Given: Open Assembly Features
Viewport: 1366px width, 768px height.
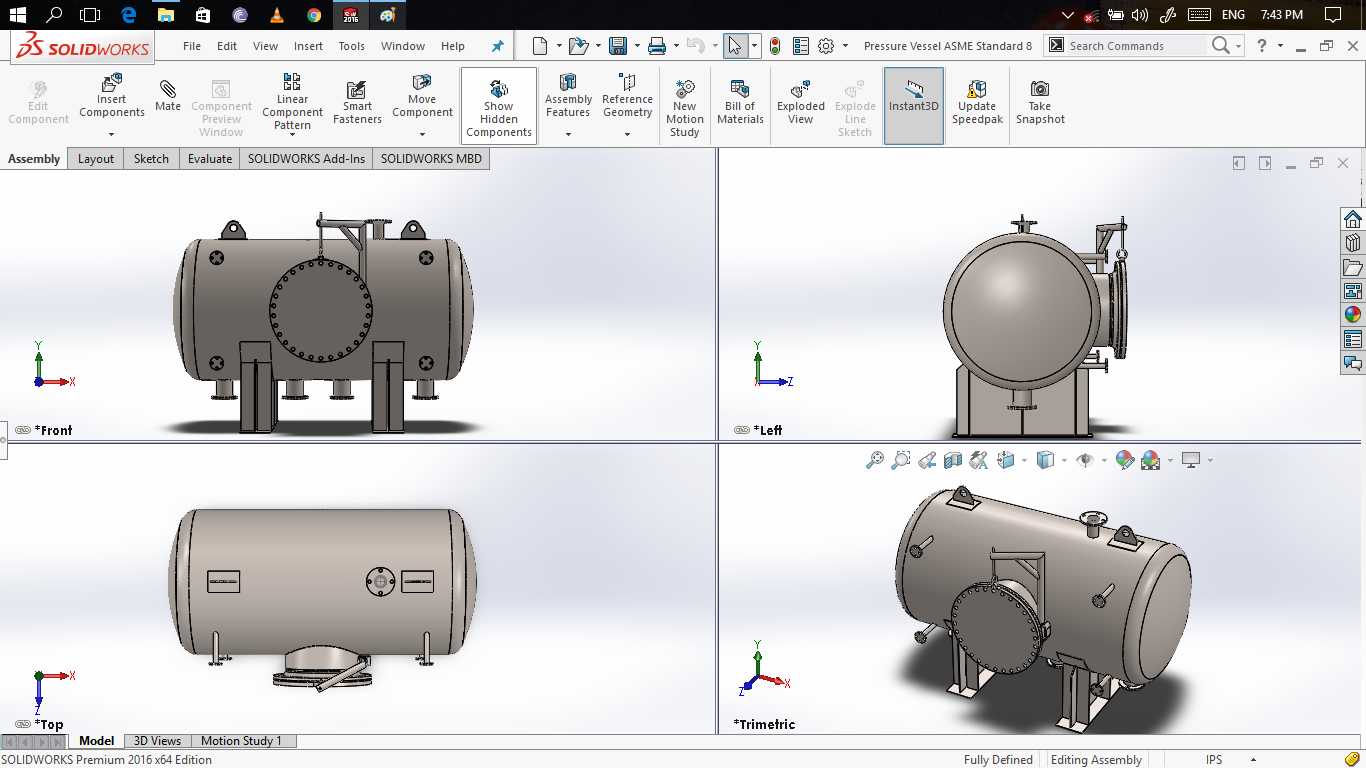Looking at the screenshot, I should [x=568, y=96].
